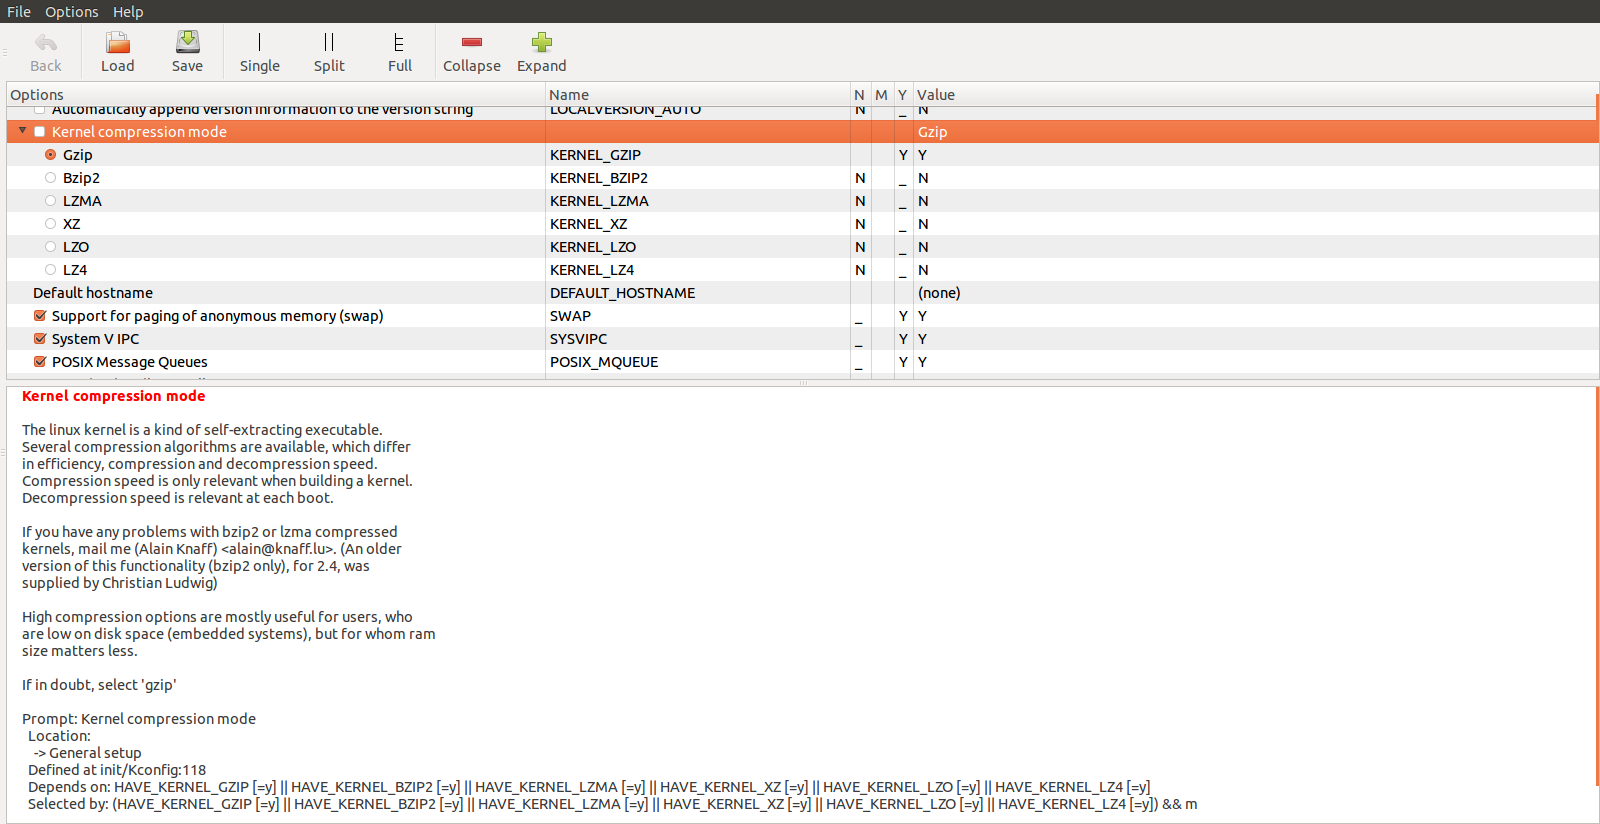The height and width of the screenshot is (824, 1600).
Task: Load a config file via Load icon
Action: [x=117, y=43]
